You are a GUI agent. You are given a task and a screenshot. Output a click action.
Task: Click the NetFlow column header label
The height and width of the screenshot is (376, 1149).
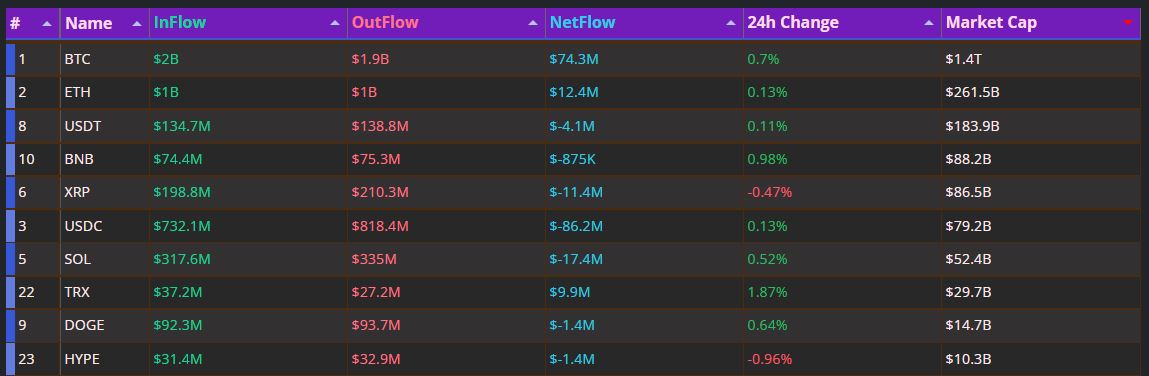[582, 23]
